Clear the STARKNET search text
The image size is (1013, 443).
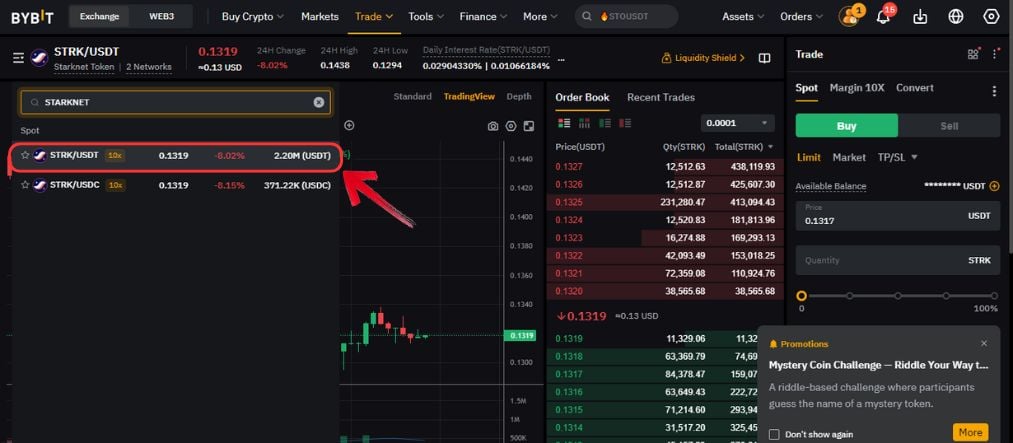[319, 102]
